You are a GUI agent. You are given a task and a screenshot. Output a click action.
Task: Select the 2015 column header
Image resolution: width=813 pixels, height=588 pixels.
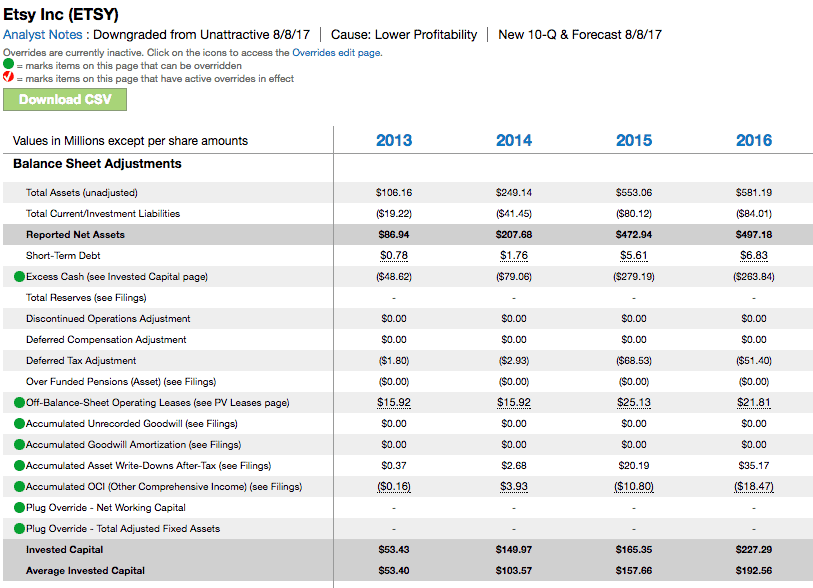634,141
